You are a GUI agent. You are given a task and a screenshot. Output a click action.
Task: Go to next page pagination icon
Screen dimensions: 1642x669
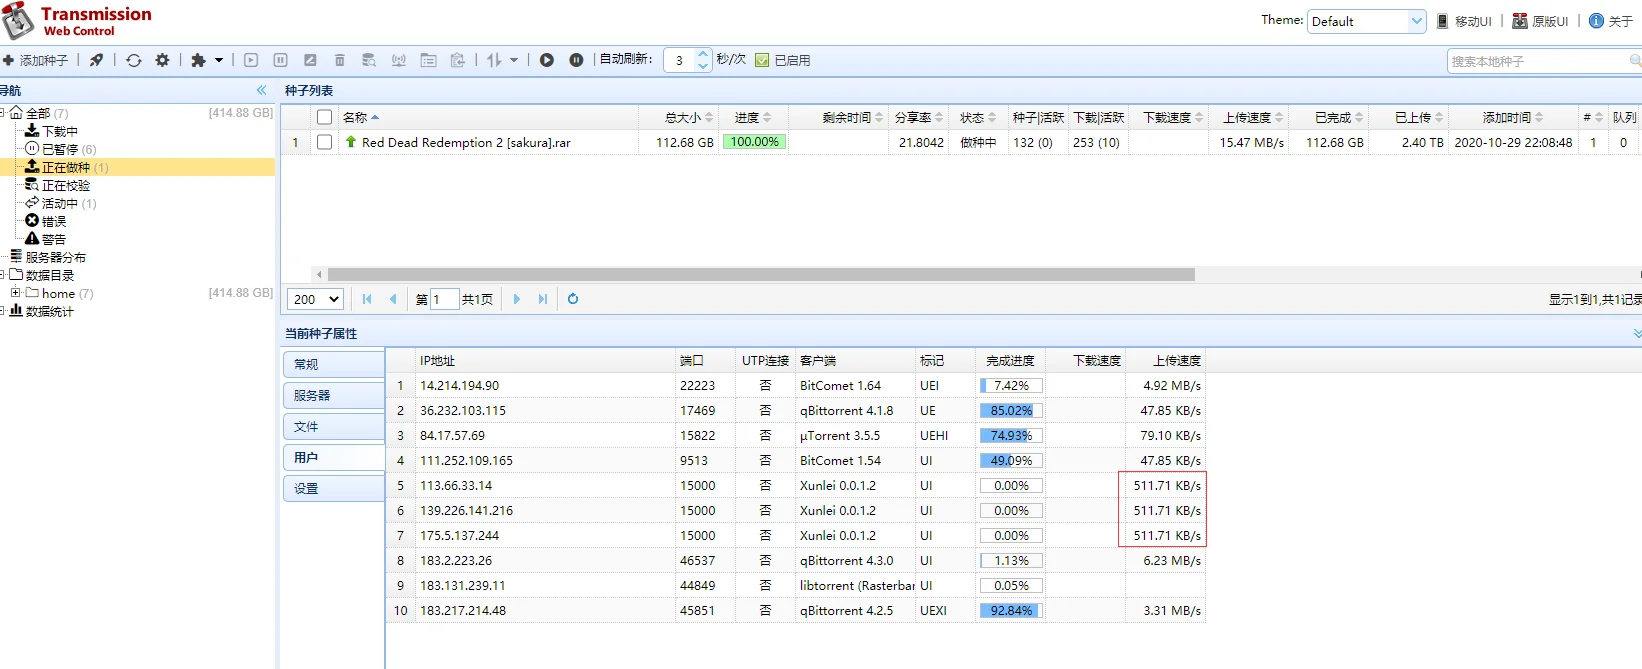tap(517, 299)
